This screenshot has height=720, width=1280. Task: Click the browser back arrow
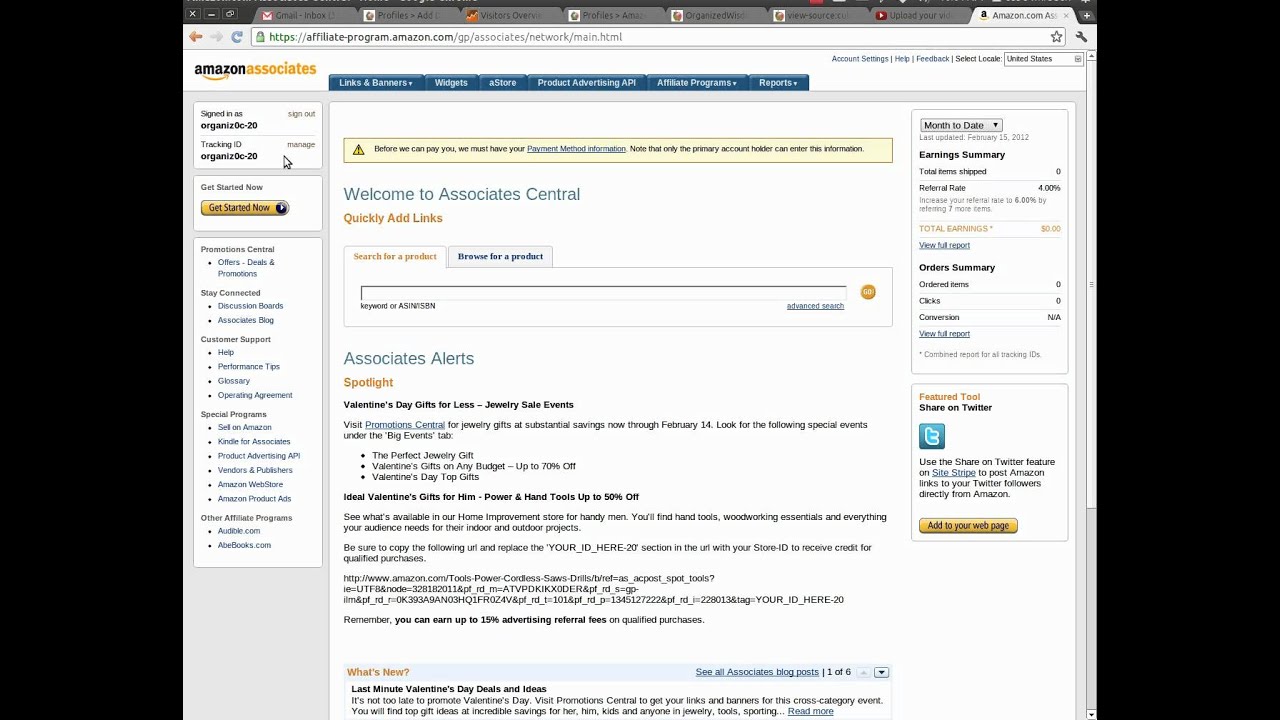(196, 37)
